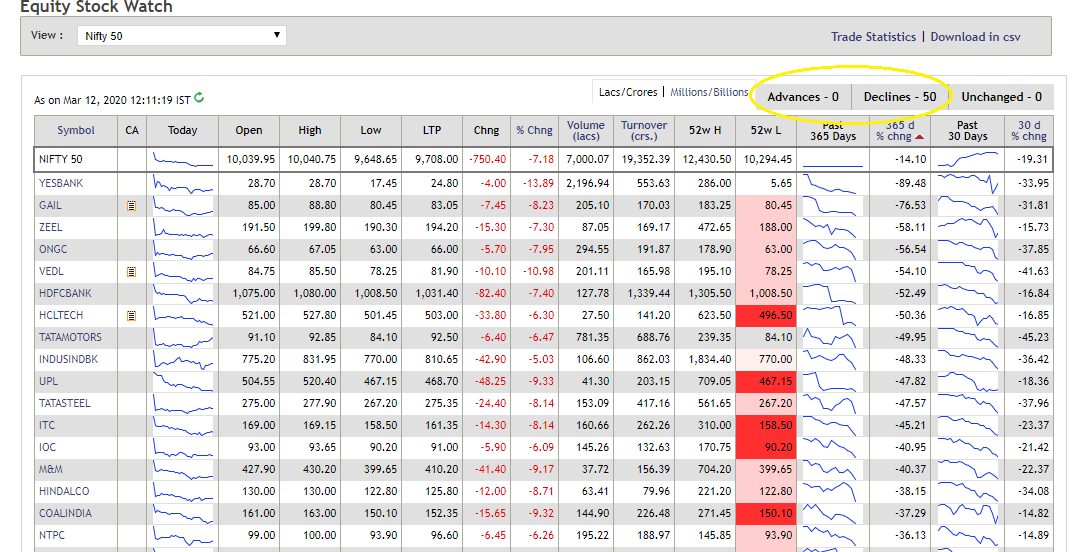This screenshot has width=1081, height=552.
Task: Open TATAMOTORS past 30 days chart
Action: pyautogui.click(x=967, y=338)
